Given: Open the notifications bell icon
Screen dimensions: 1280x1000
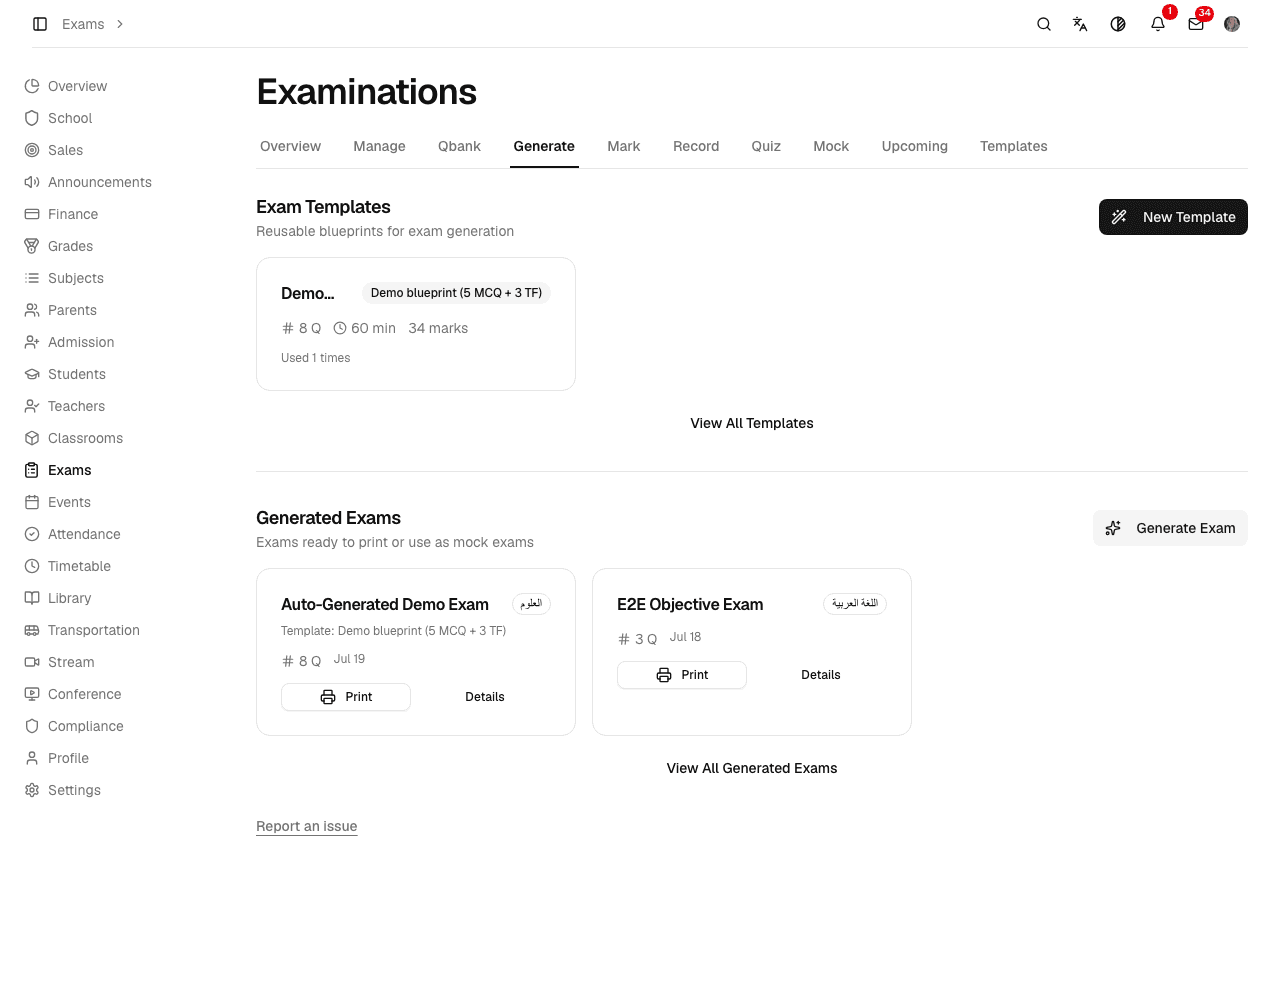Looking at the screenshot, I should click(1158, 24).
